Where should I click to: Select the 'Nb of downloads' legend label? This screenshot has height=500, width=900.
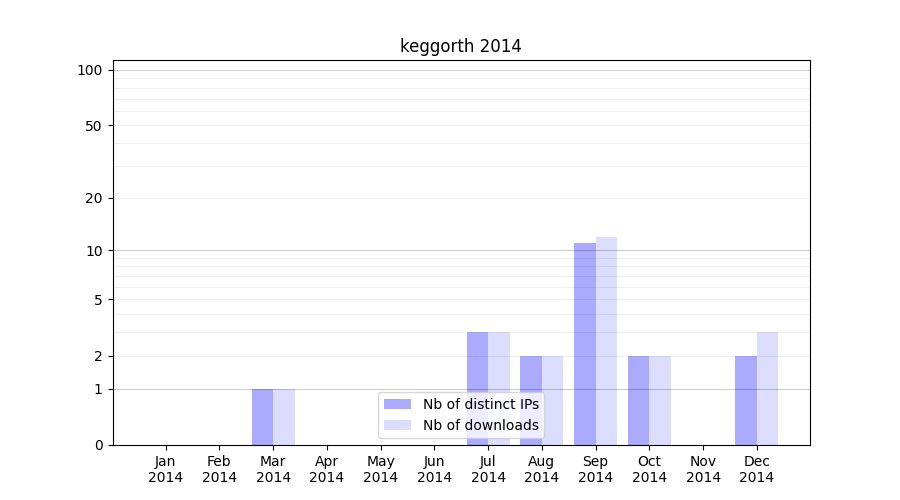[x=480, y=425]
